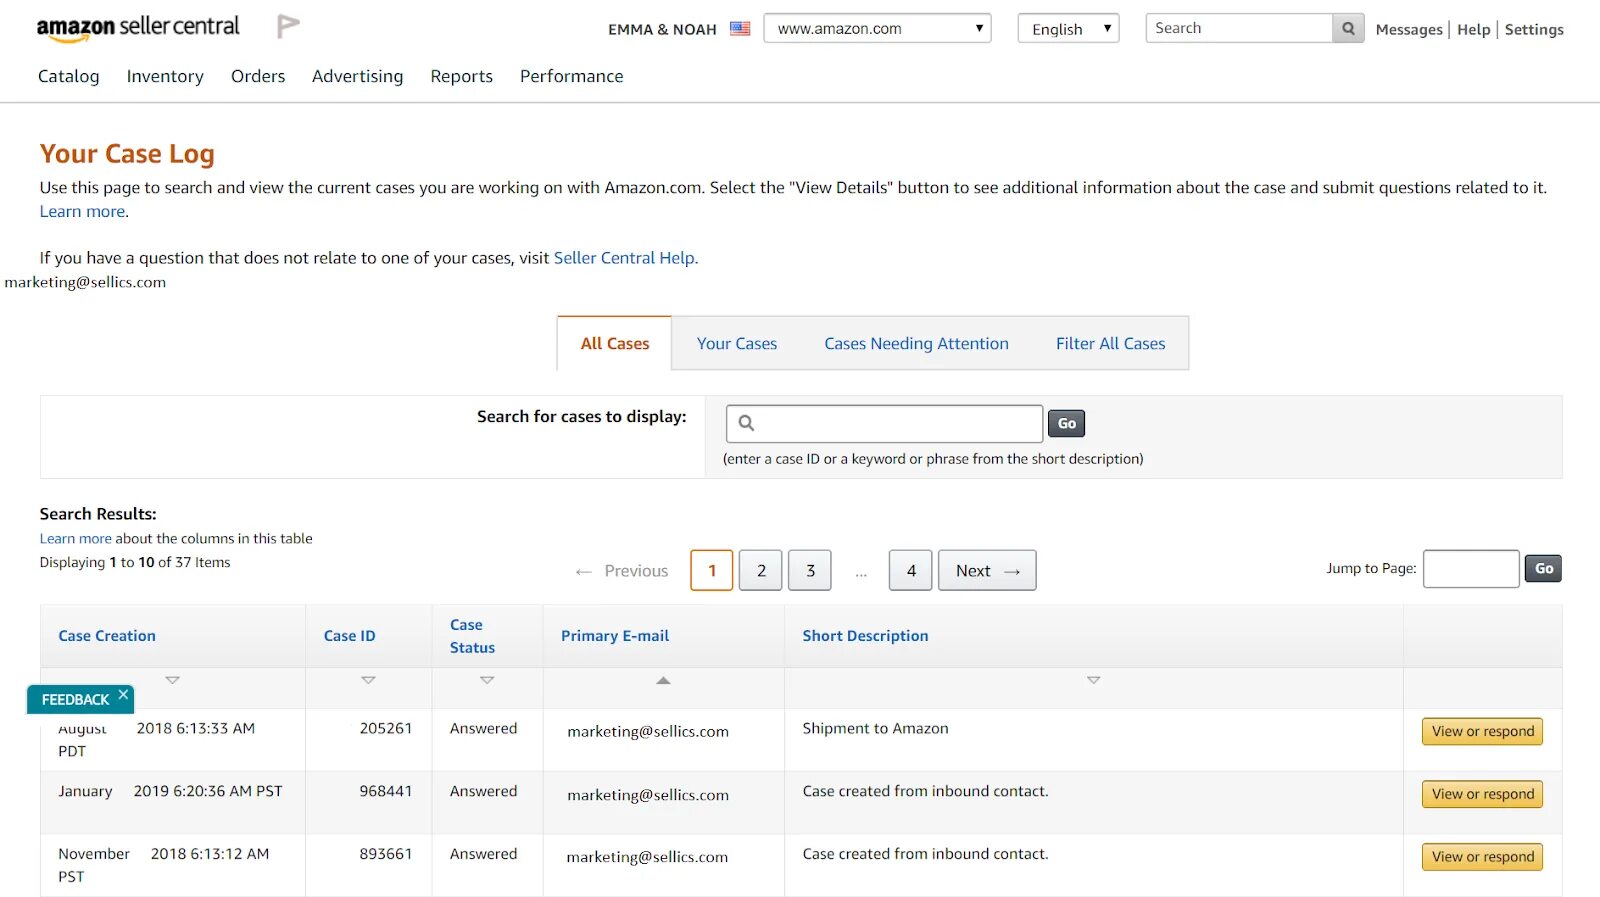Sort by Case Creation arrow

[x=172, y=680]
